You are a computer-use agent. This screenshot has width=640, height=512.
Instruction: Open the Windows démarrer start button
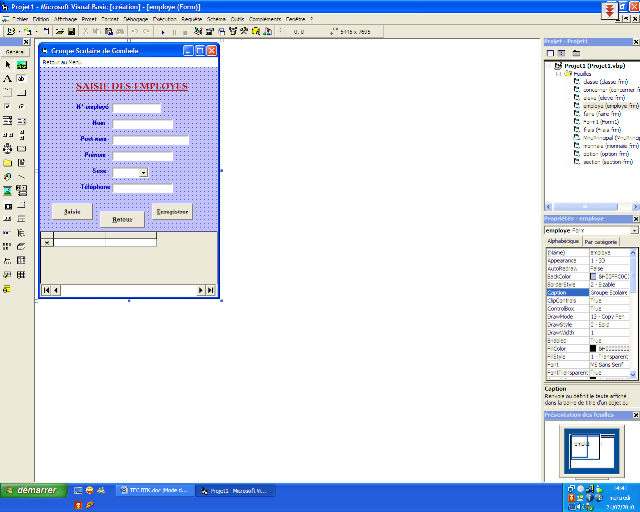(33, 490)
